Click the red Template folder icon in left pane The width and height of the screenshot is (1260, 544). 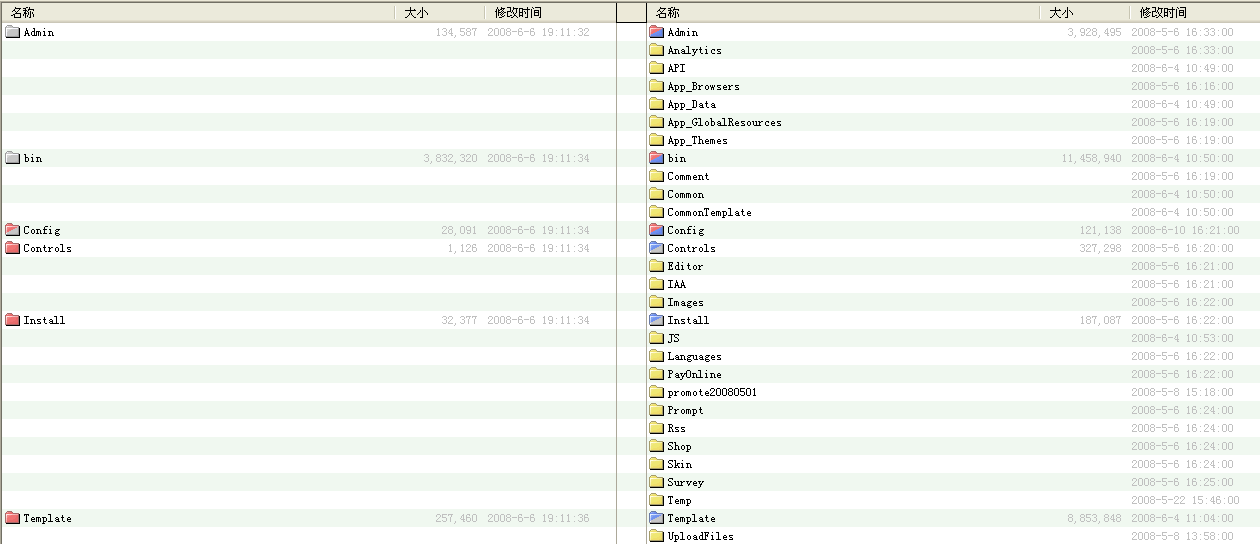[12, 518]
